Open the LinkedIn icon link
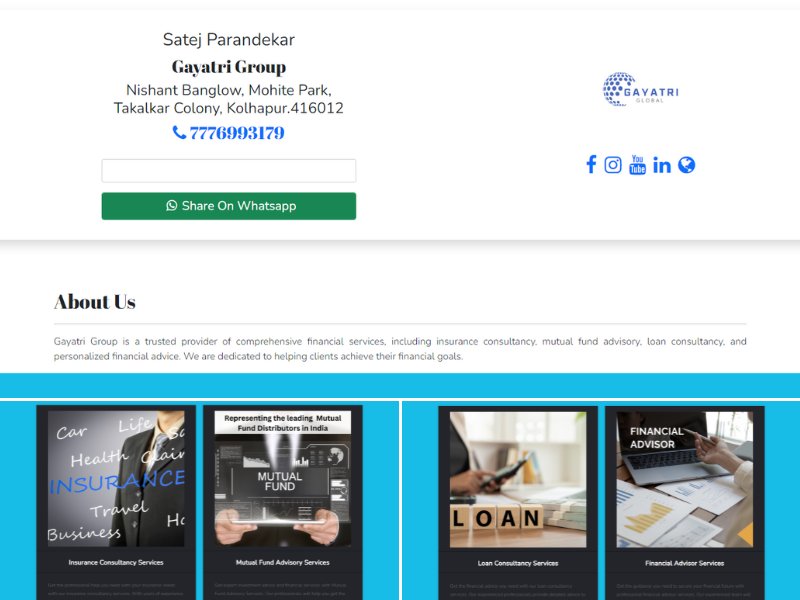Viewport: 800px width, 600px height. 662,165
